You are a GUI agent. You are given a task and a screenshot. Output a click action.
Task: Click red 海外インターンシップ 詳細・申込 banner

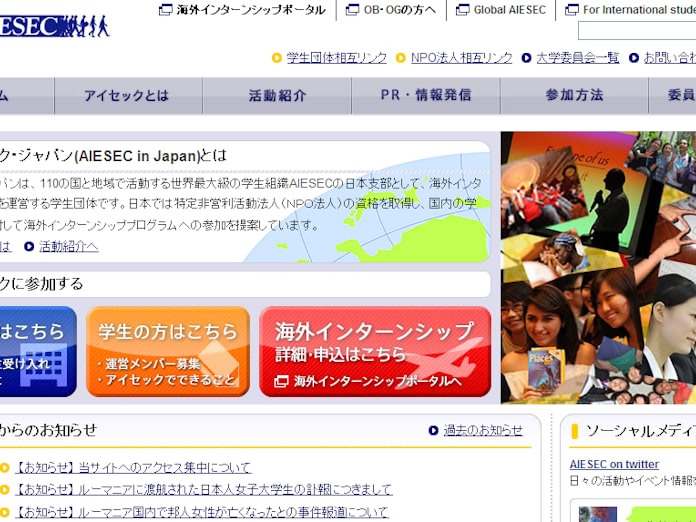pyautogui.click(x=375, y=351)
